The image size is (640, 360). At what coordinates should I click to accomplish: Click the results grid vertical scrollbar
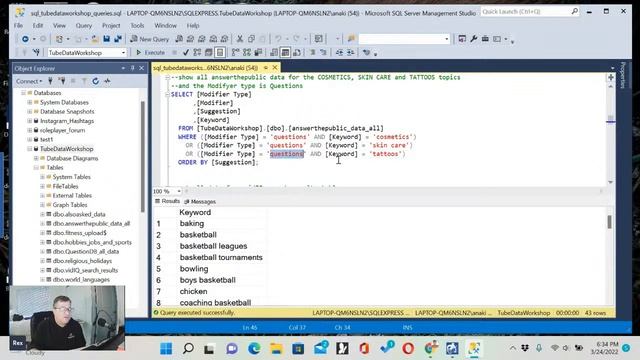tap(609, 222)
